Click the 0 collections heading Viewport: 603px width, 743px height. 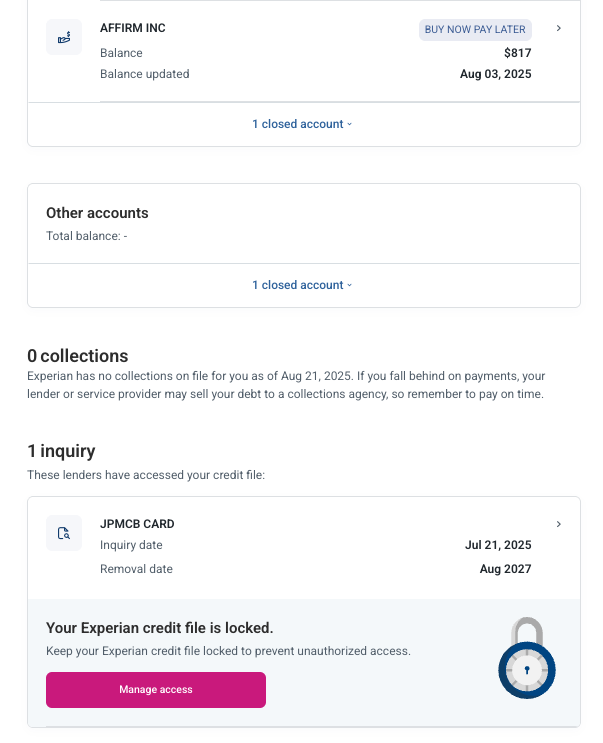(78, 356)
